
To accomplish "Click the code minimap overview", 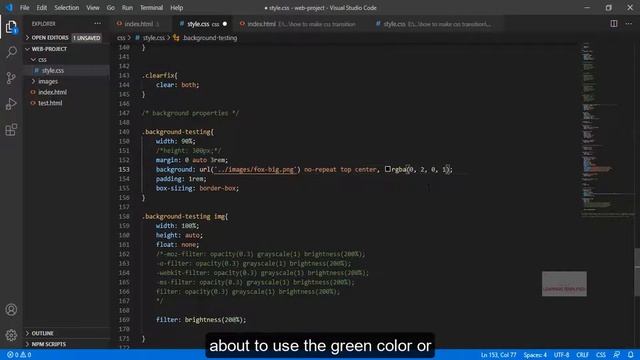I will (x=607, y=131).
